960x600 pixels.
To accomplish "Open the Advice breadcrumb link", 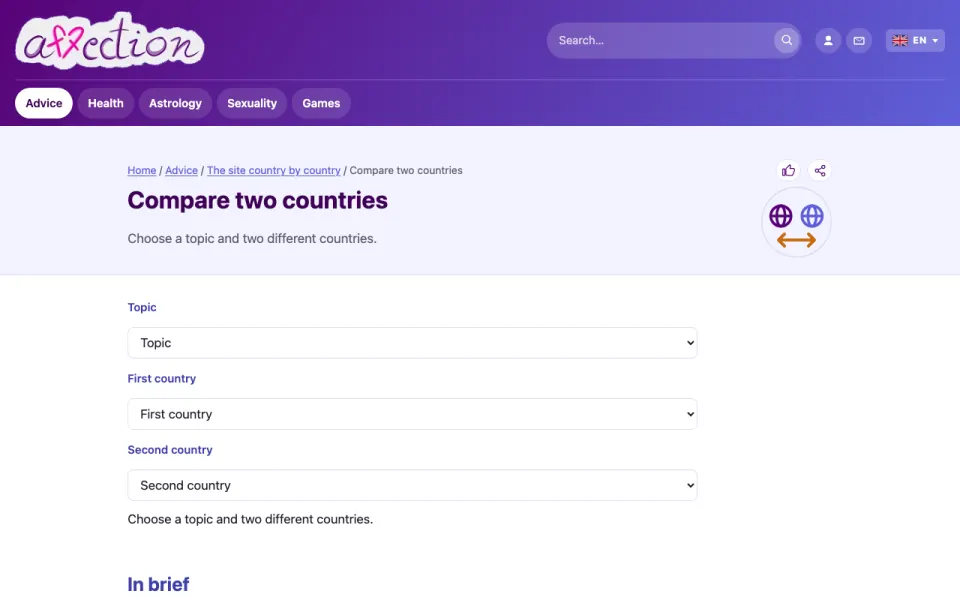I will (181, 170).
